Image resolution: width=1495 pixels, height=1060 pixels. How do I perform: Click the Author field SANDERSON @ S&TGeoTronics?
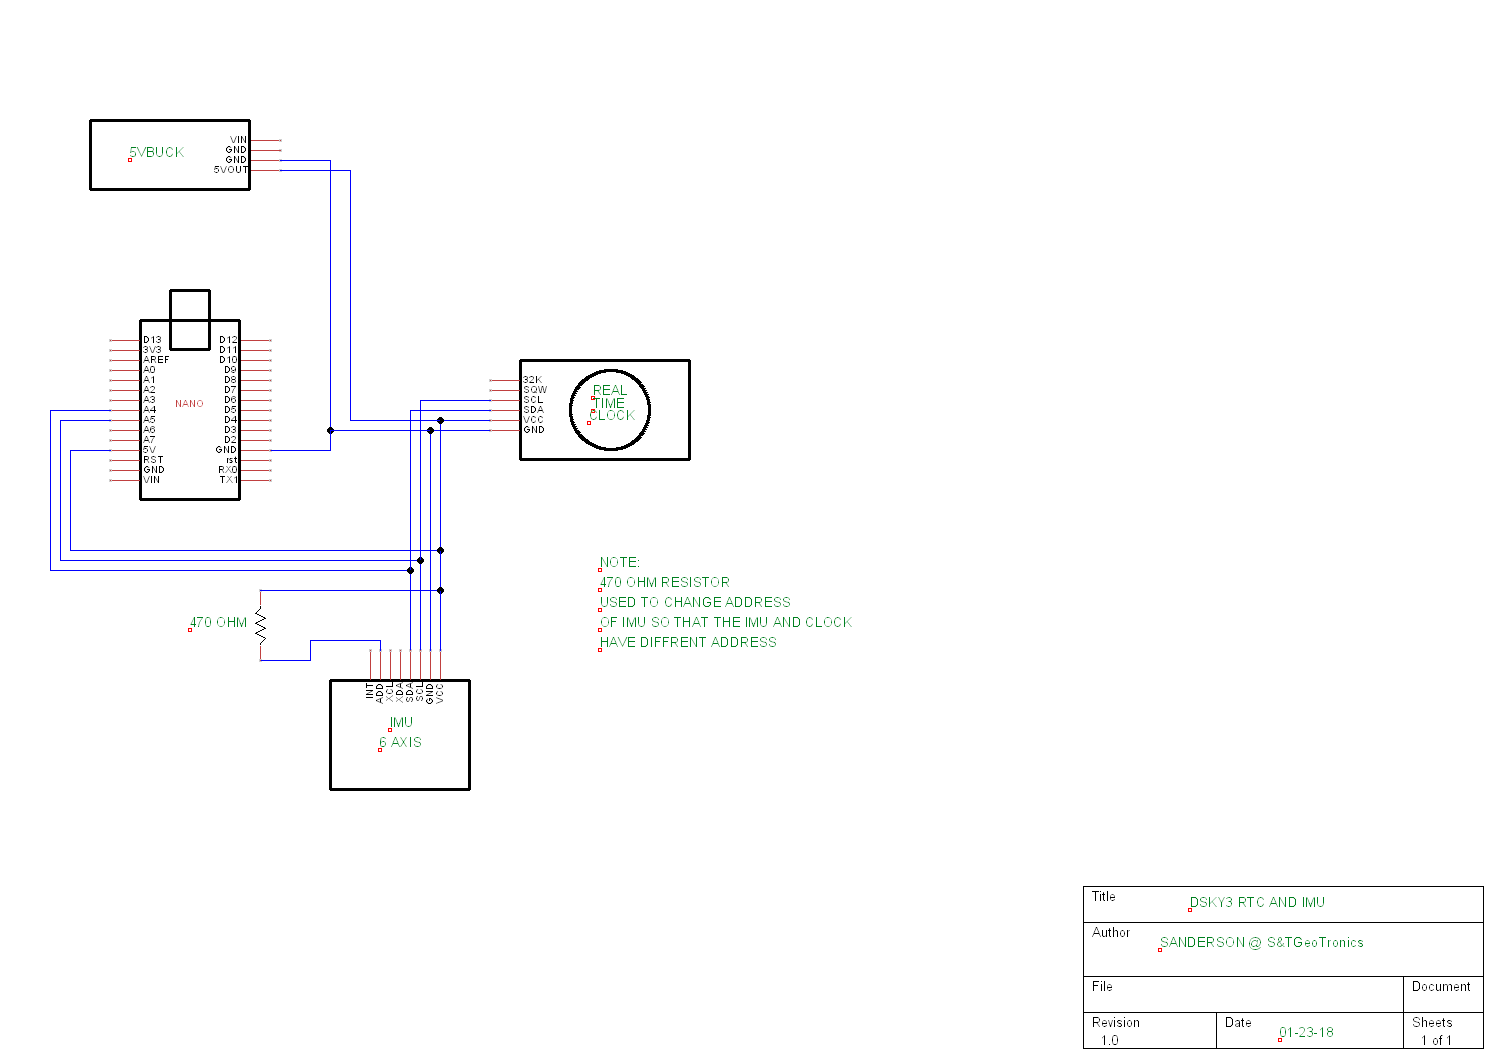(1261, 942)
